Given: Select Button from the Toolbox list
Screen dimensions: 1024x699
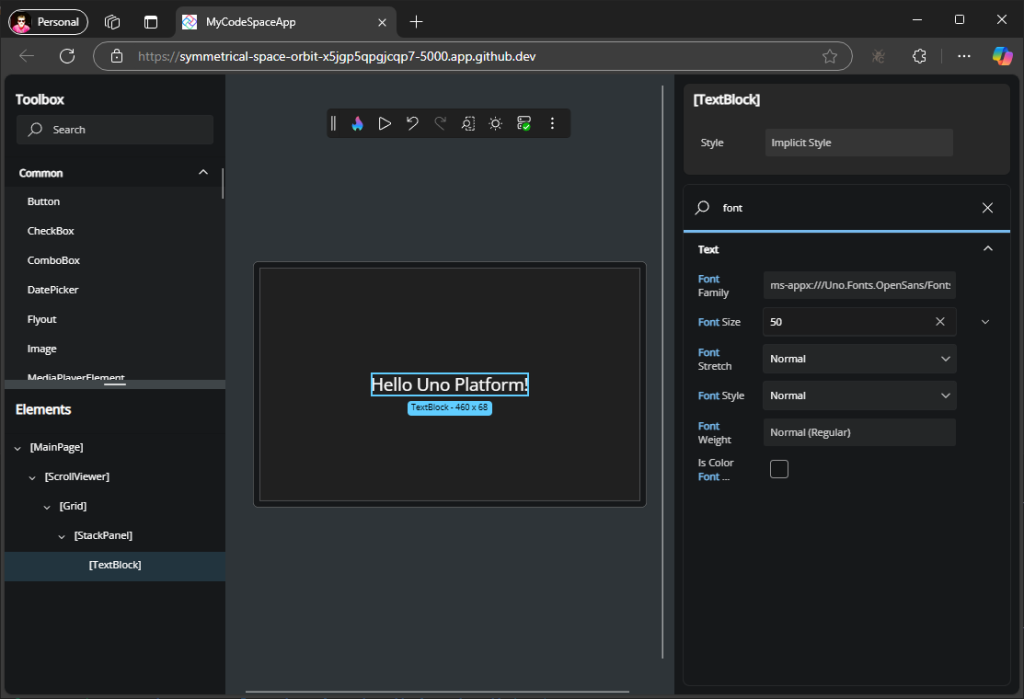Looking at the screenshot, I should coord(43,201).
